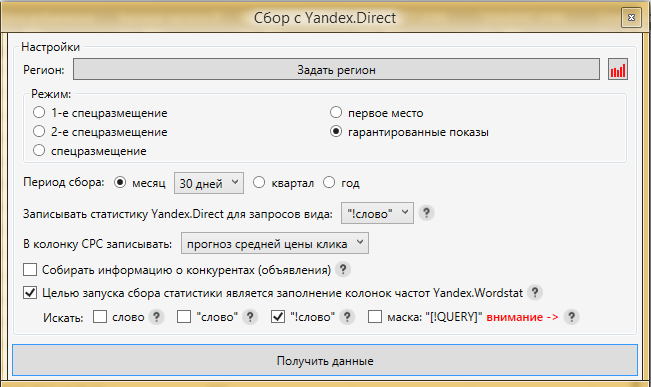Click 'Искать:' label
This screenshot has width=651, height=387.
[x=63, y=318]
